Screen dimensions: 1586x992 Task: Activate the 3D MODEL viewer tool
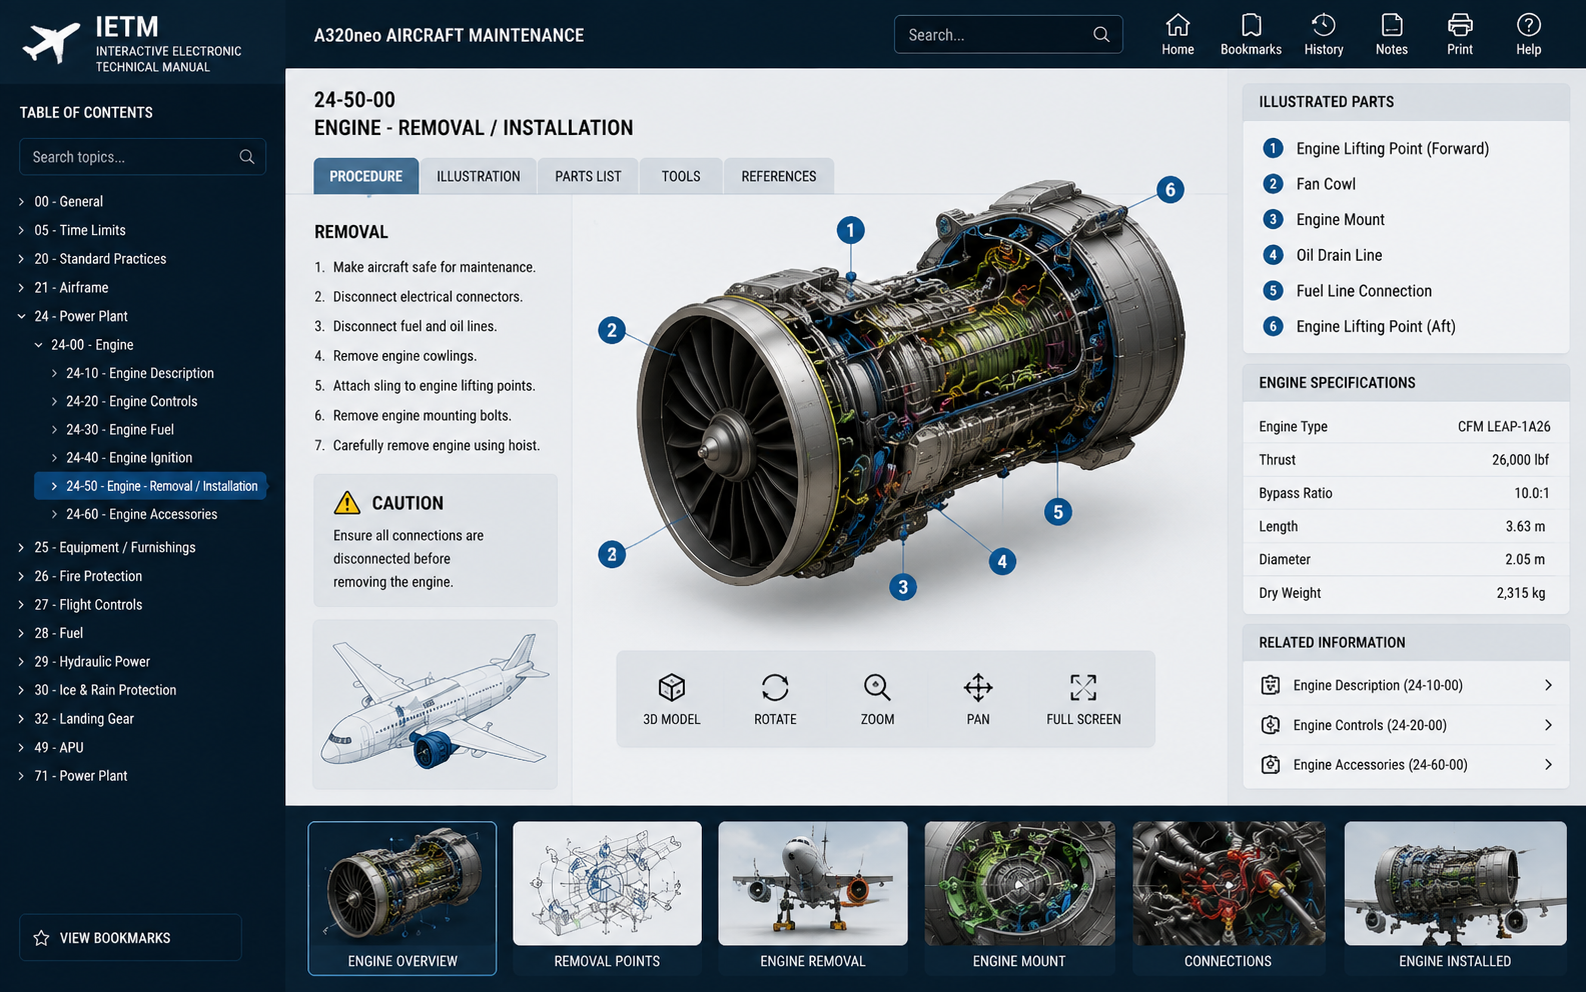tap(672, 699)
